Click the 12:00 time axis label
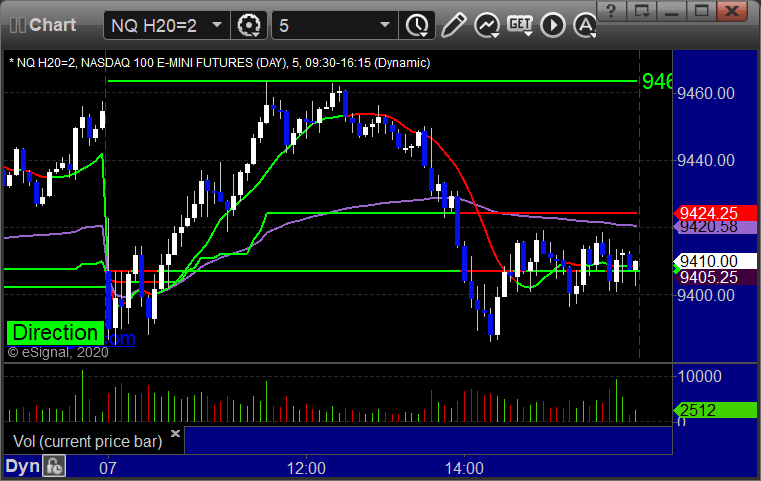 tap(306, 468)
